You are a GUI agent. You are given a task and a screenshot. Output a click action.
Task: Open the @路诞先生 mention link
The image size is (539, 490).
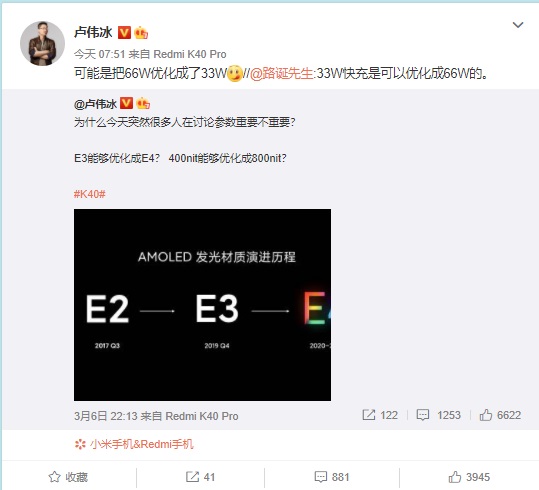pyautogui.click(x=281, y=73)
